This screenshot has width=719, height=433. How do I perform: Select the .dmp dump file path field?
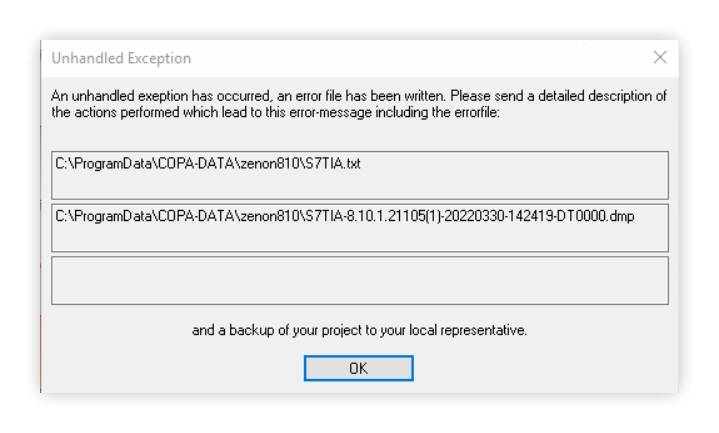pyautogui.click(x=360, y=228)
